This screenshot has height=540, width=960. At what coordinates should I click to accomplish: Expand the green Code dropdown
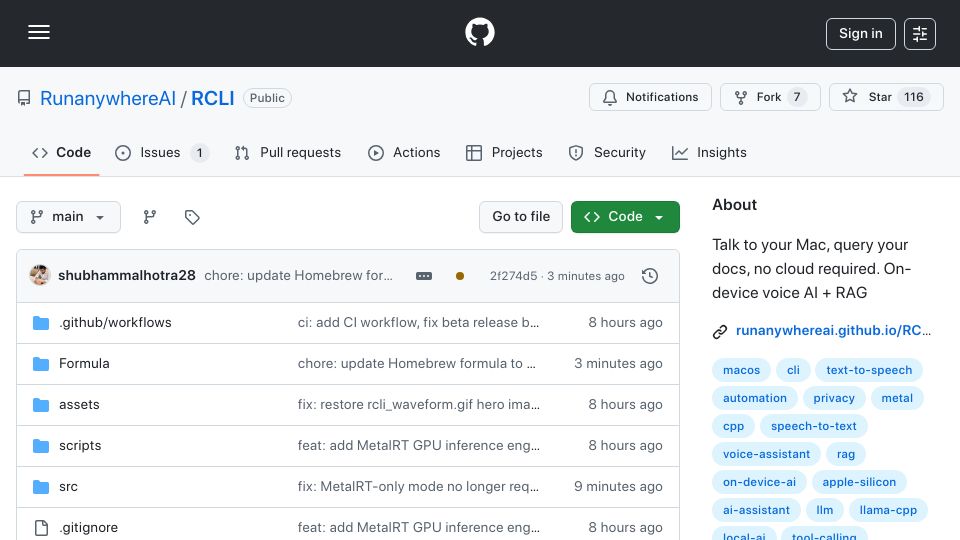(x=625, y=217)
